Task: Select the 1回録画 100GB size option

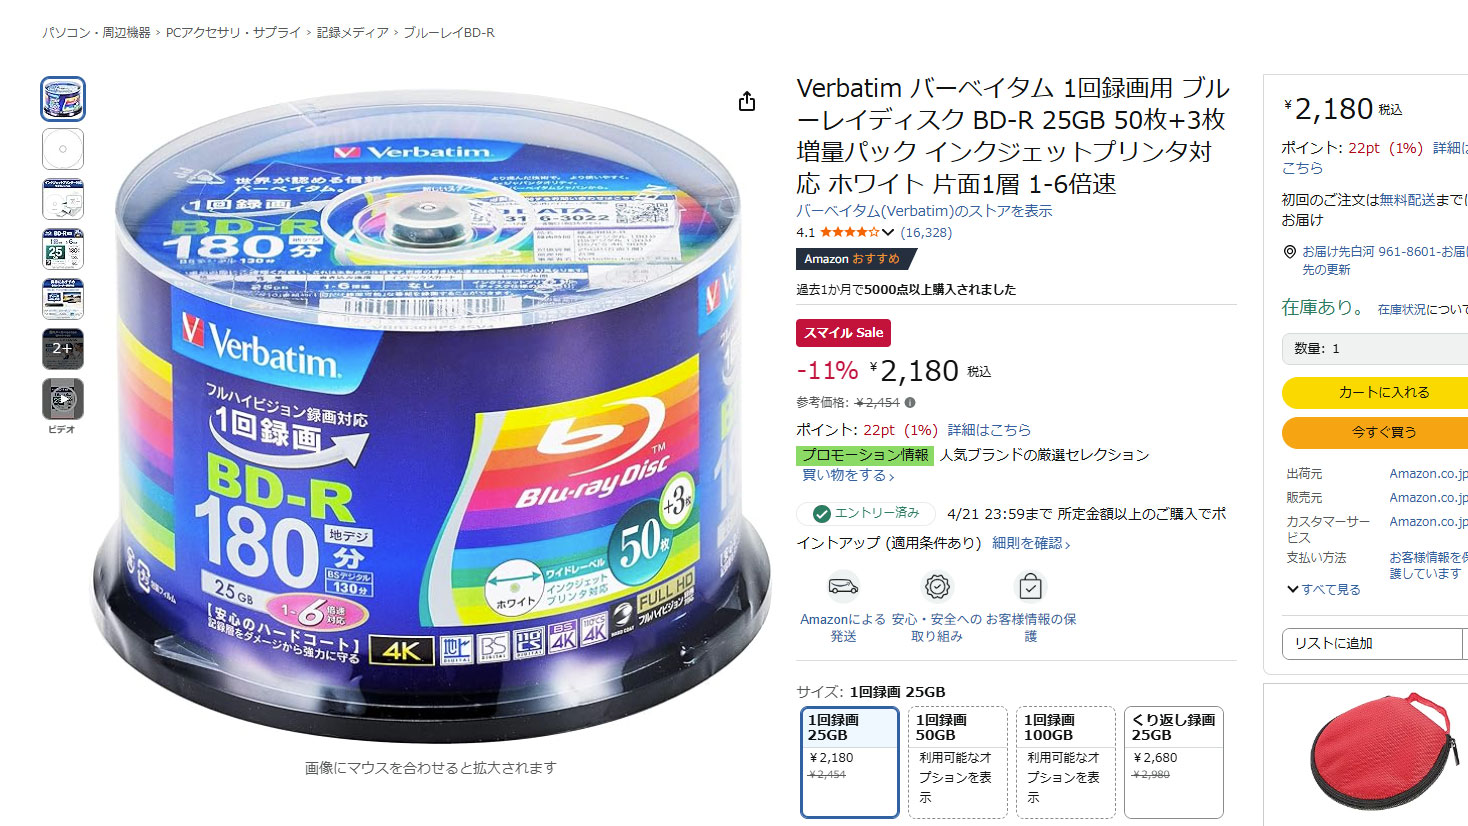Action: pos(1065,762)
